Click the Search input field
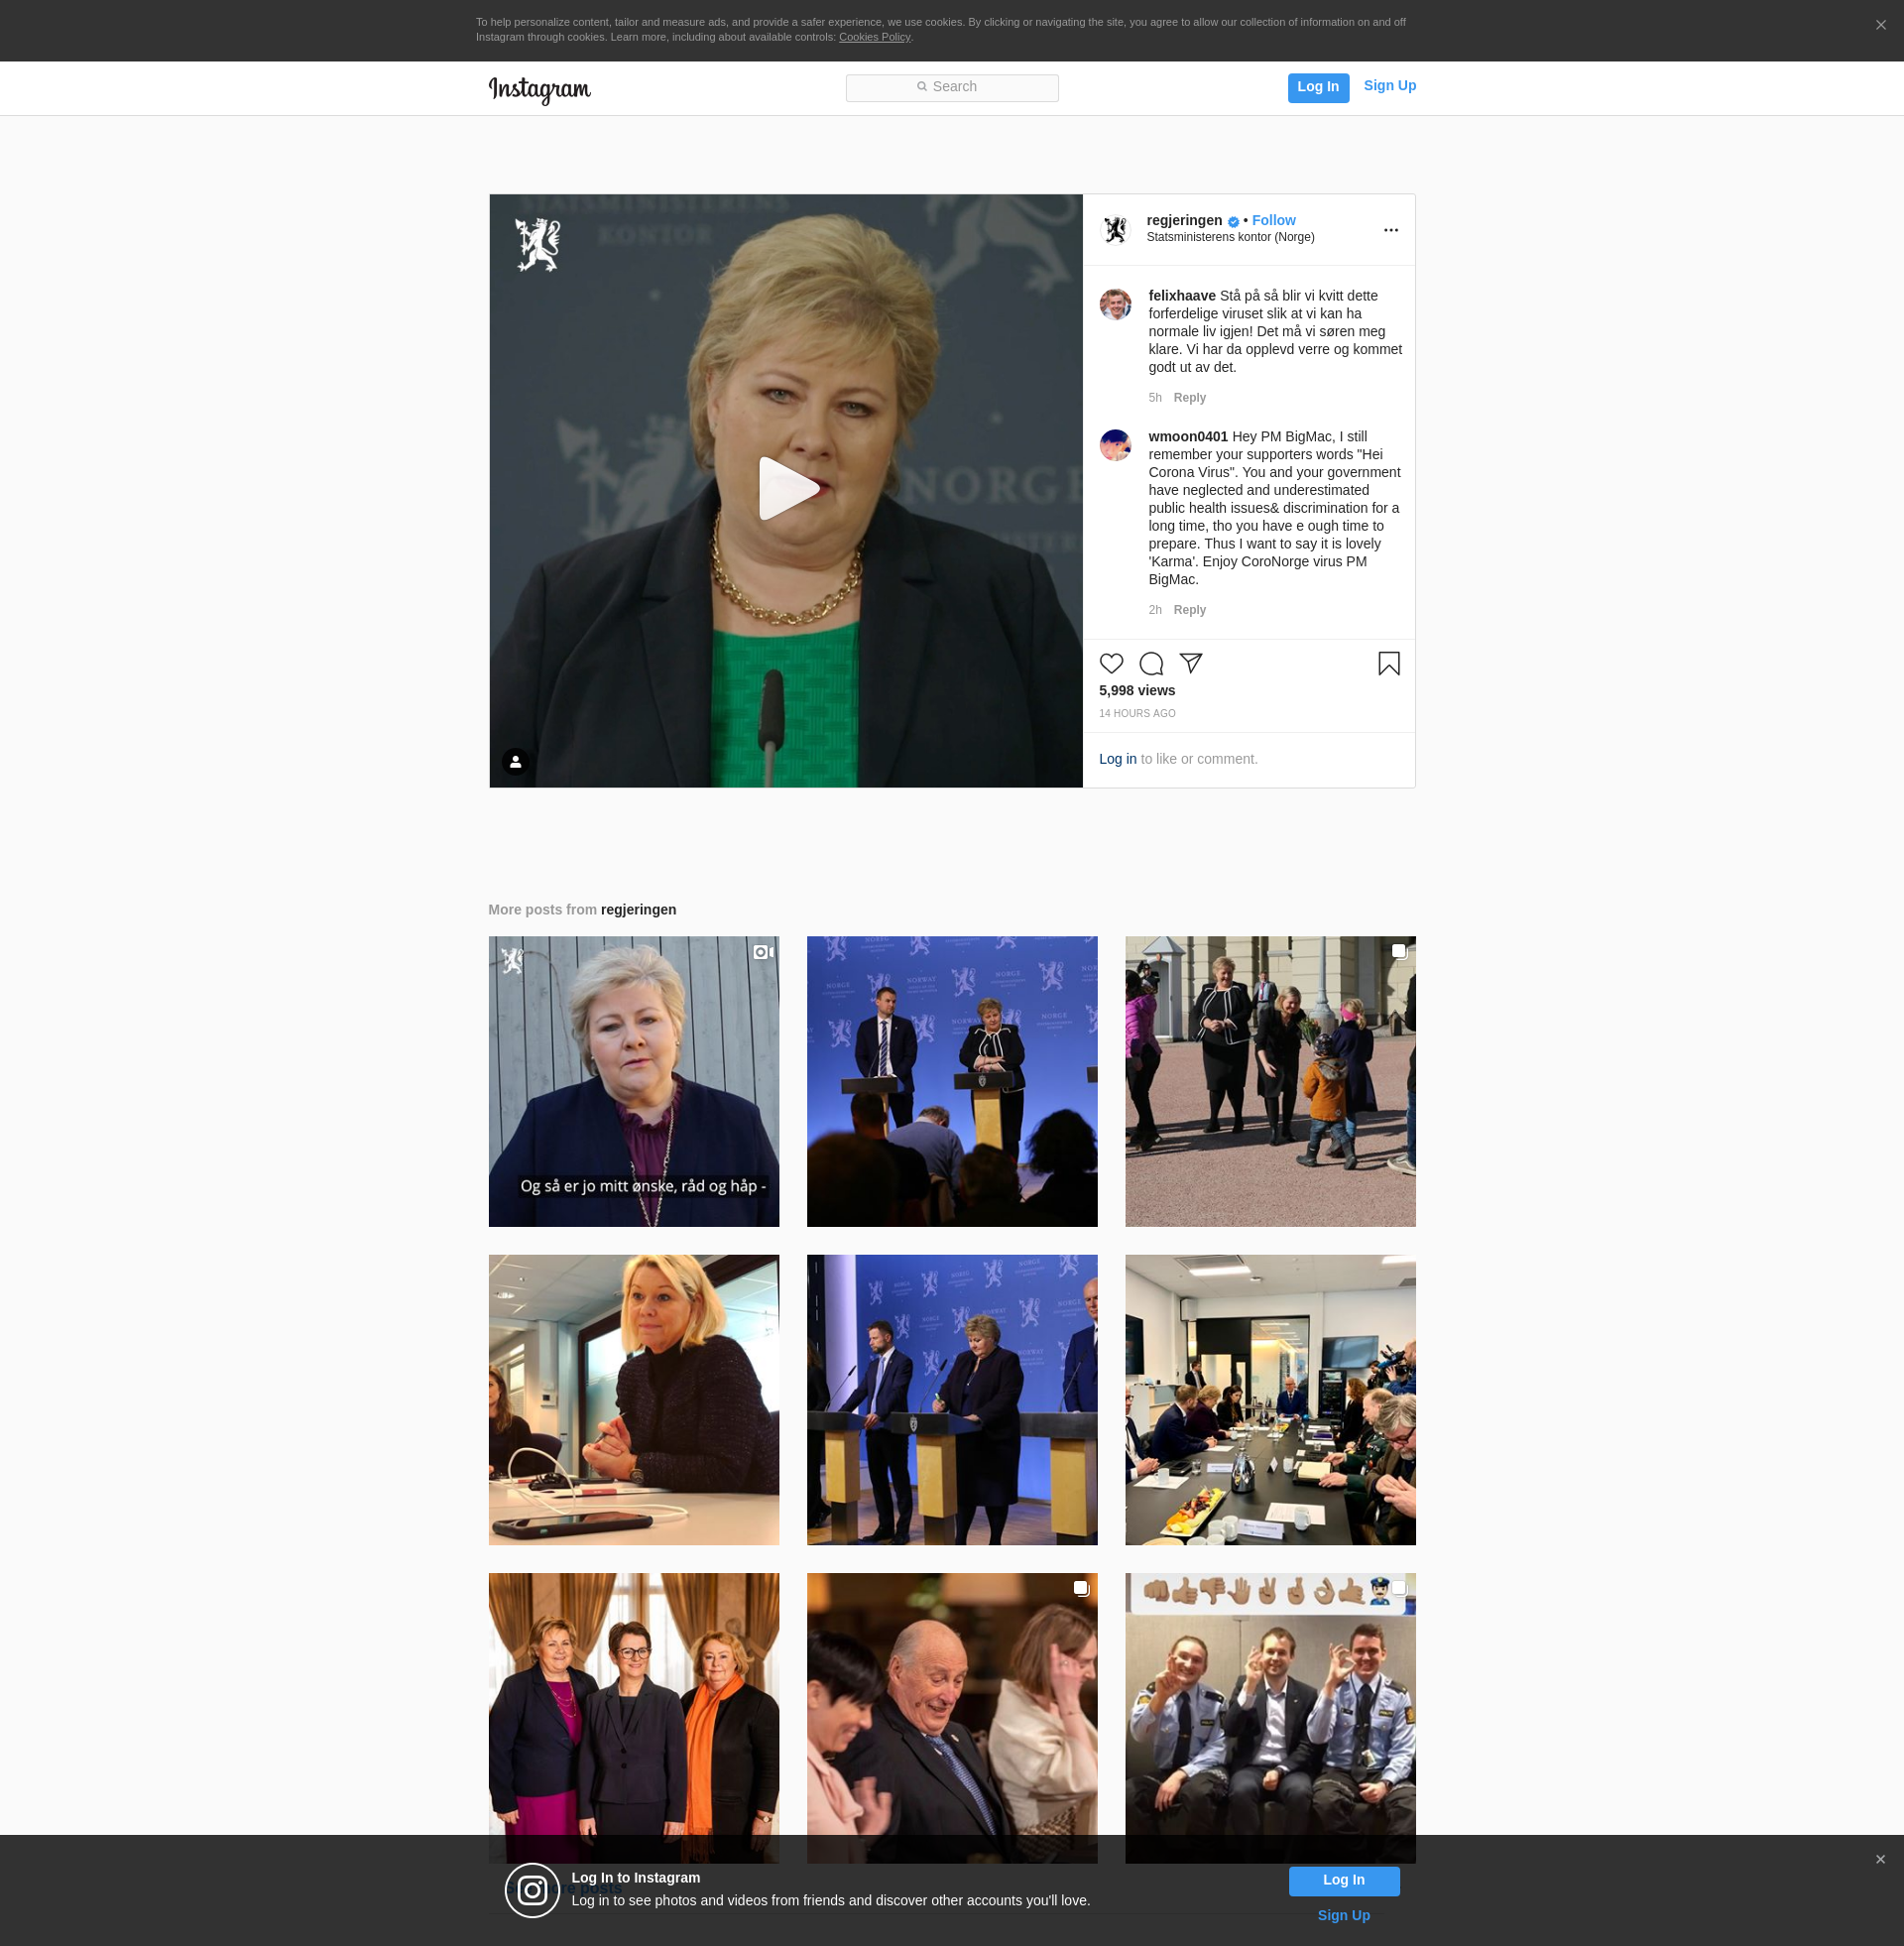This screenshot has width=1904, height=1946. [x=951, y=88]
